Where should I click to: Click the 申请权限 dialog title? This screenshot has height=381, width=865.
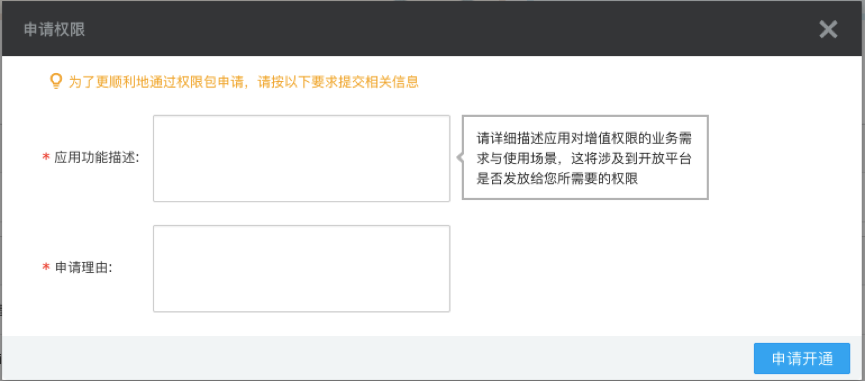54,30
